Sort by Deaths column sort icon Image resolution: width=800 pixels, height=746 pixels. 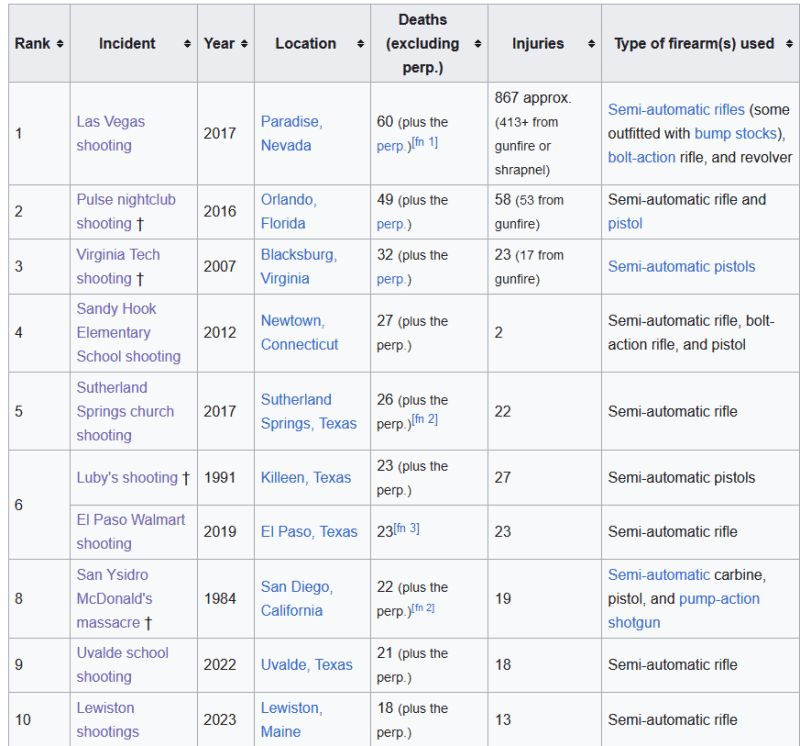tap(477, 44)
